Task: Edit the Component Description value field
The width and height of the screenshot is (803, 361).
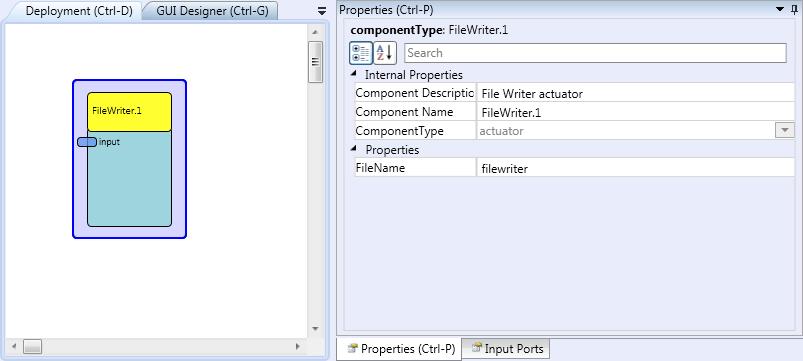Action: pyautogui.click(x=636, y=94)
